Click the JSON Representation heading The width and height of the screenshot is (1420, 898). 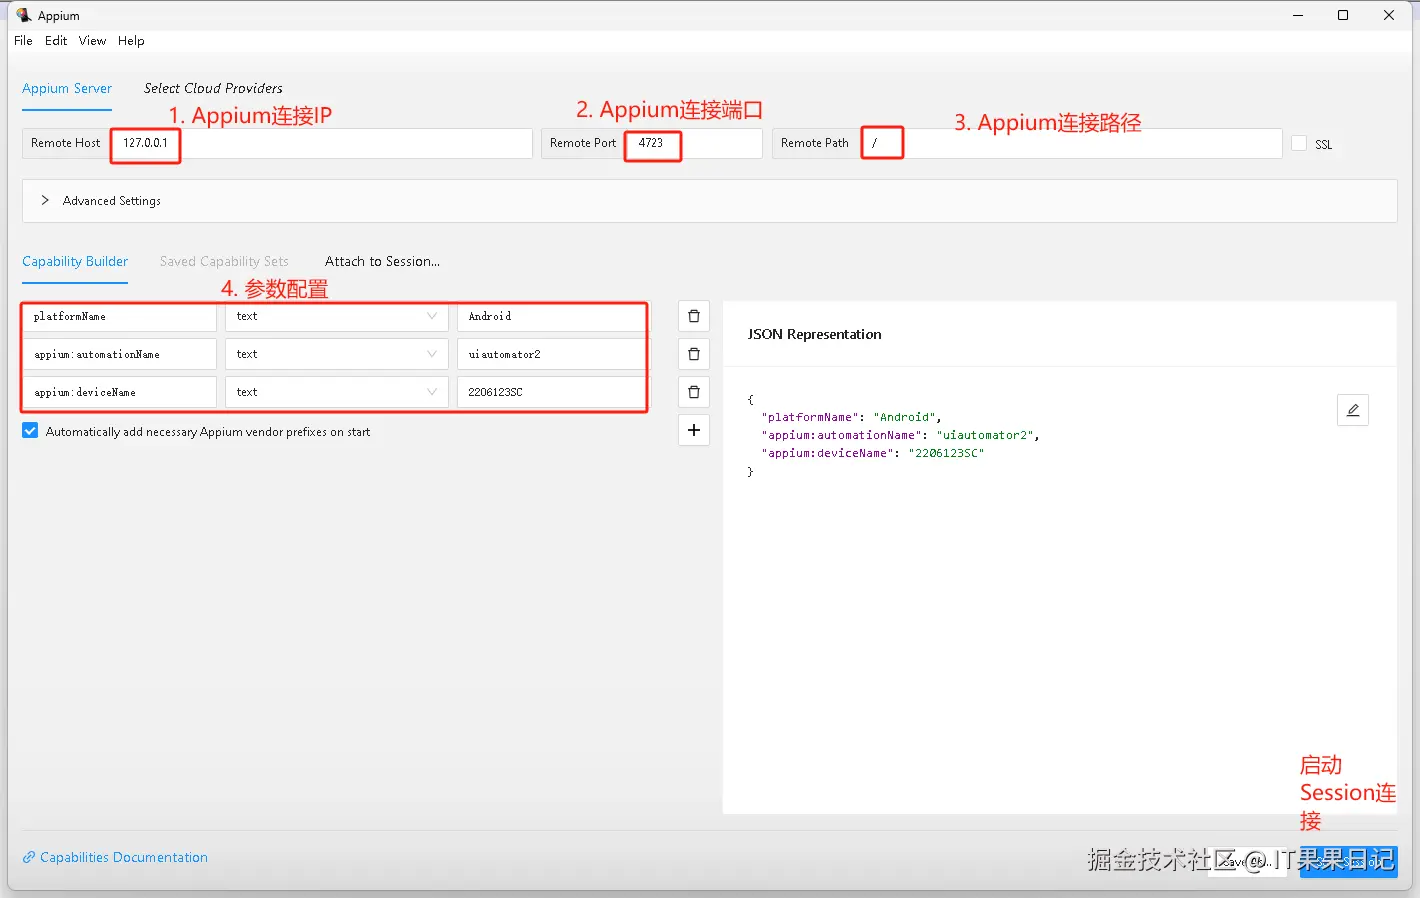coord(814,334)
